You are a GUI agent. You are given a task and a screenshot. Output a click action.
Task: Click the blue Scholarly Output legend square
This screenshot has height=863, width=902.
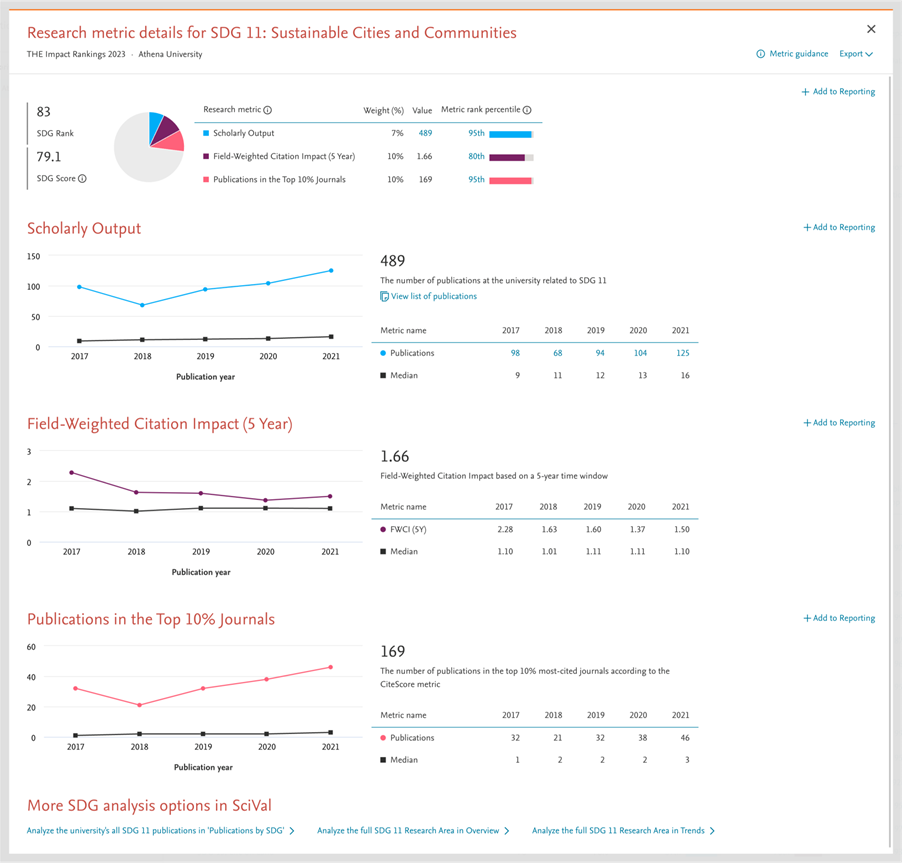206,133
